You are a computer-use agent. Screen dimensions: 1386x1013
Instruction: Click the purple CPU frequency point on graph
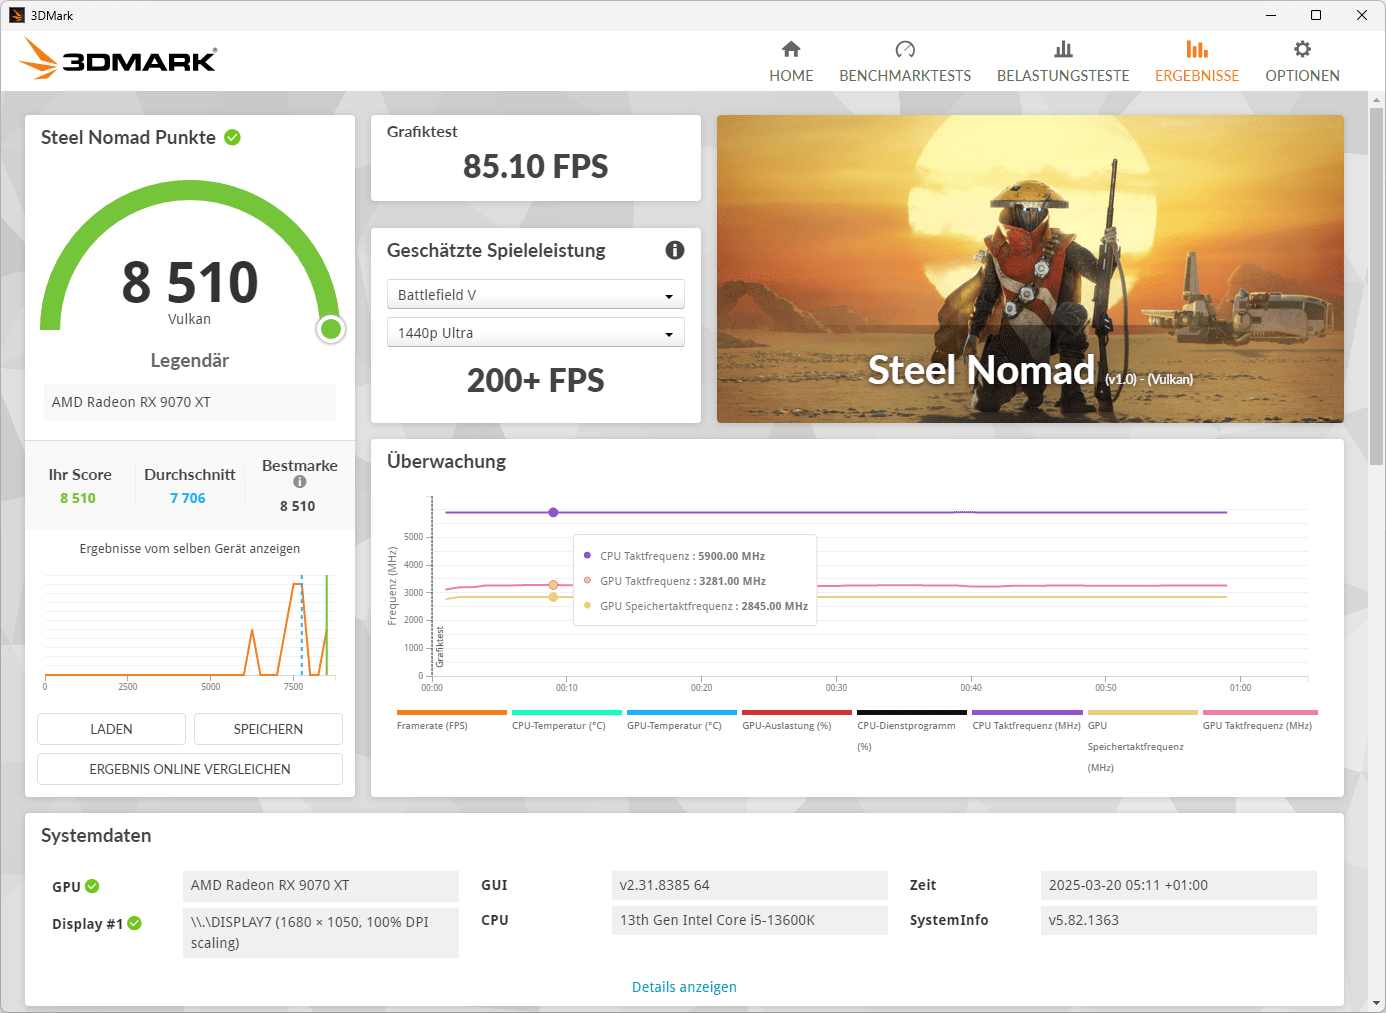click(x=553, y=512)
